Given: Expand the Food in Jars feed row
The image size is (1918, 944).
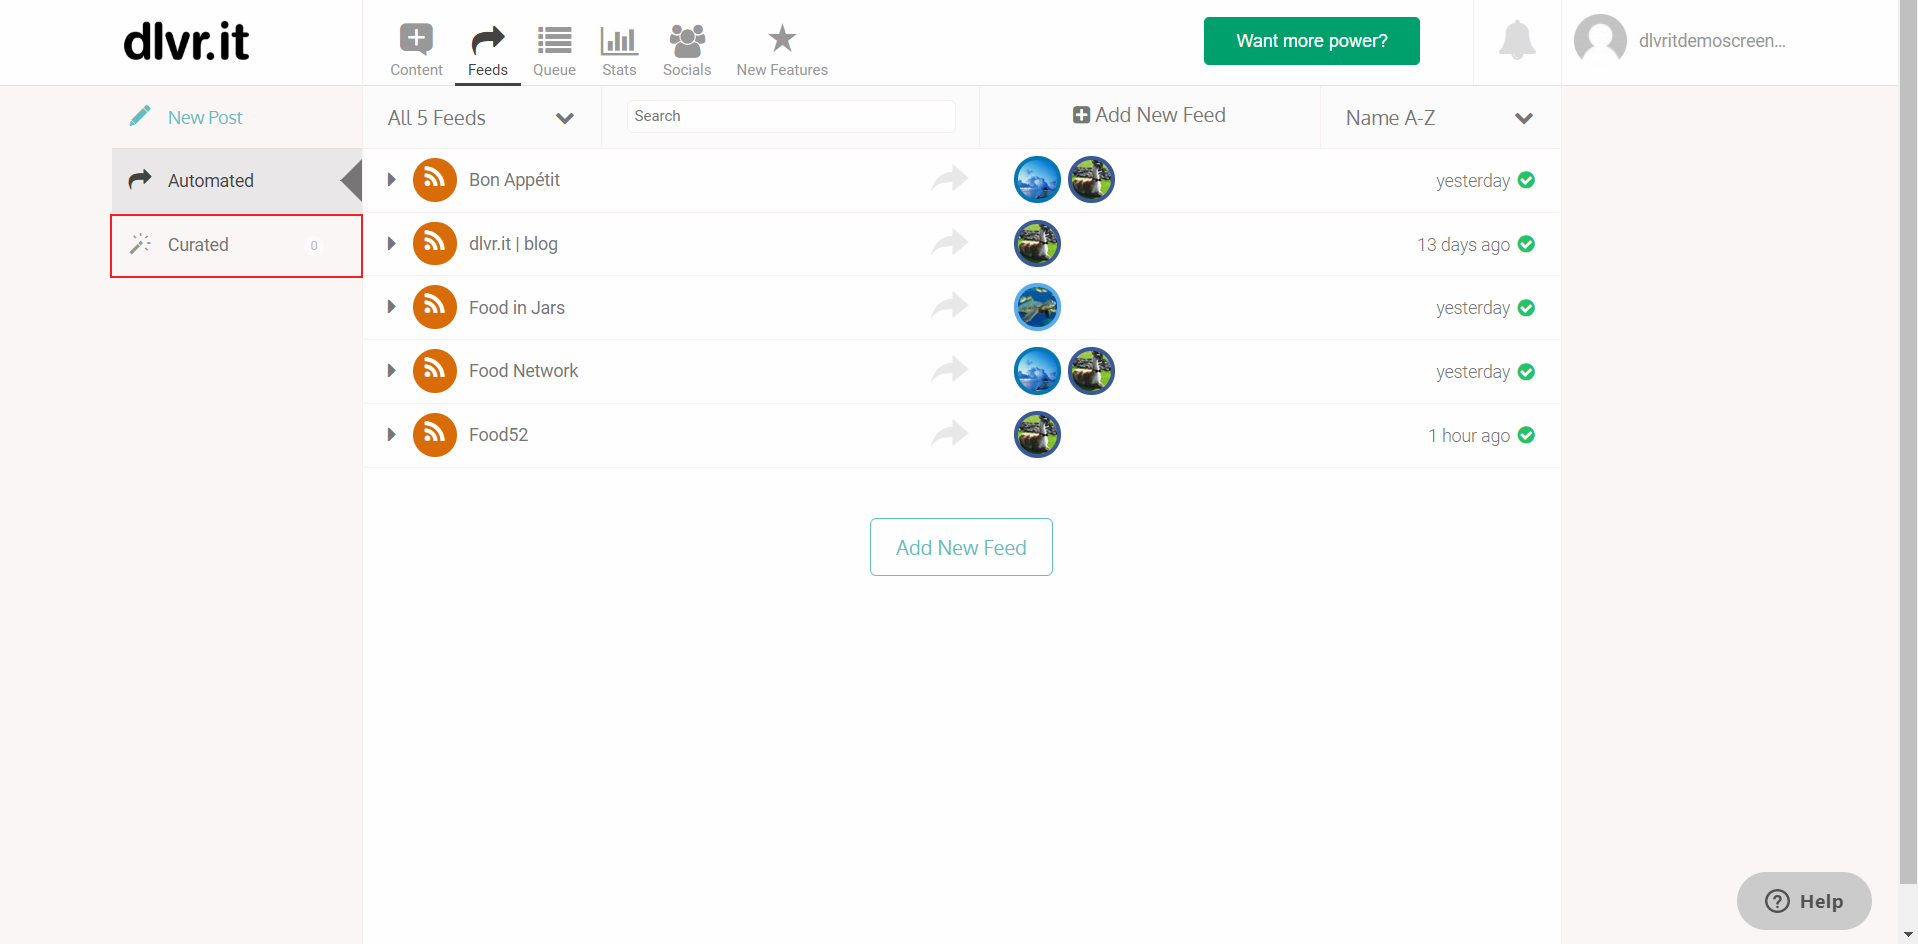Looking at the screenshot, I should click(391, 307).
